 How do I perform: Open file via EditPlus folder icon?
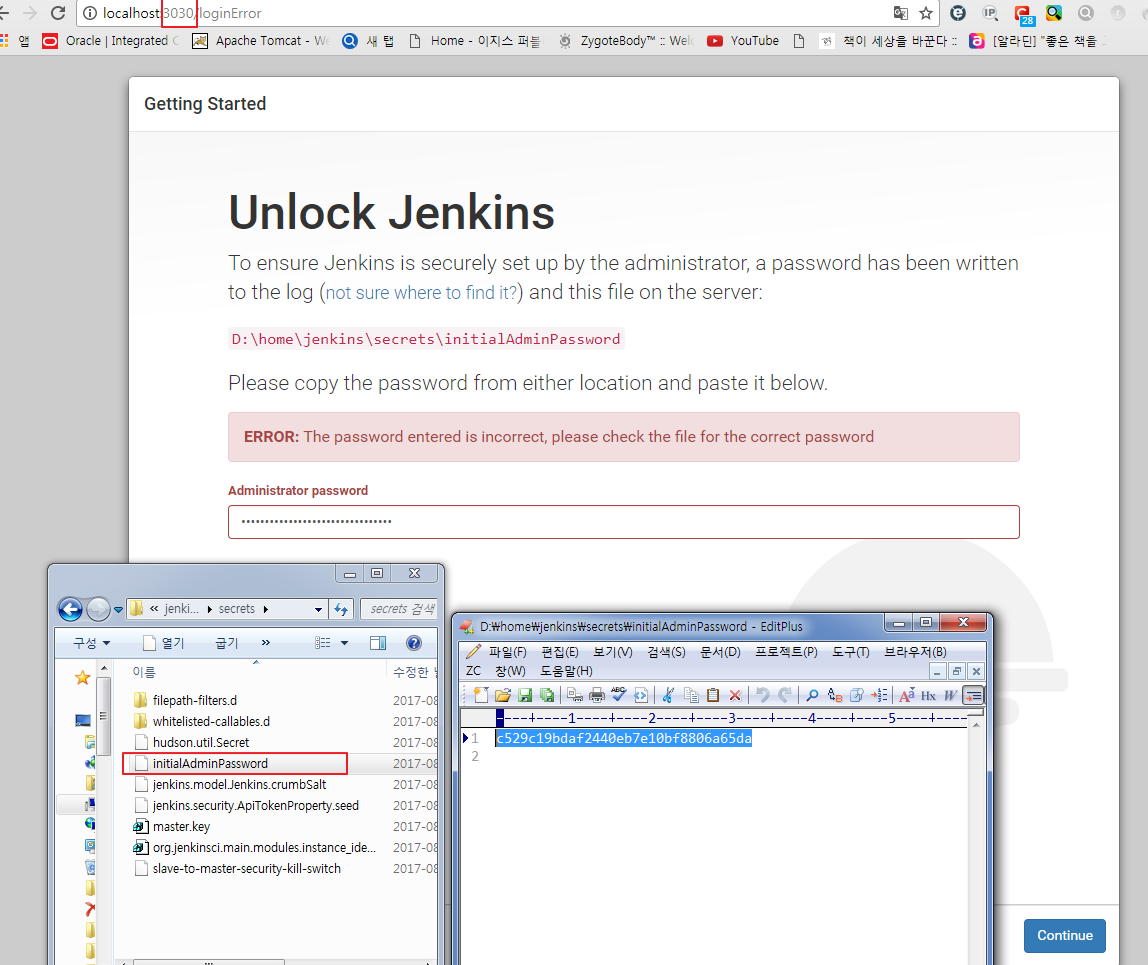pos(502,696)
